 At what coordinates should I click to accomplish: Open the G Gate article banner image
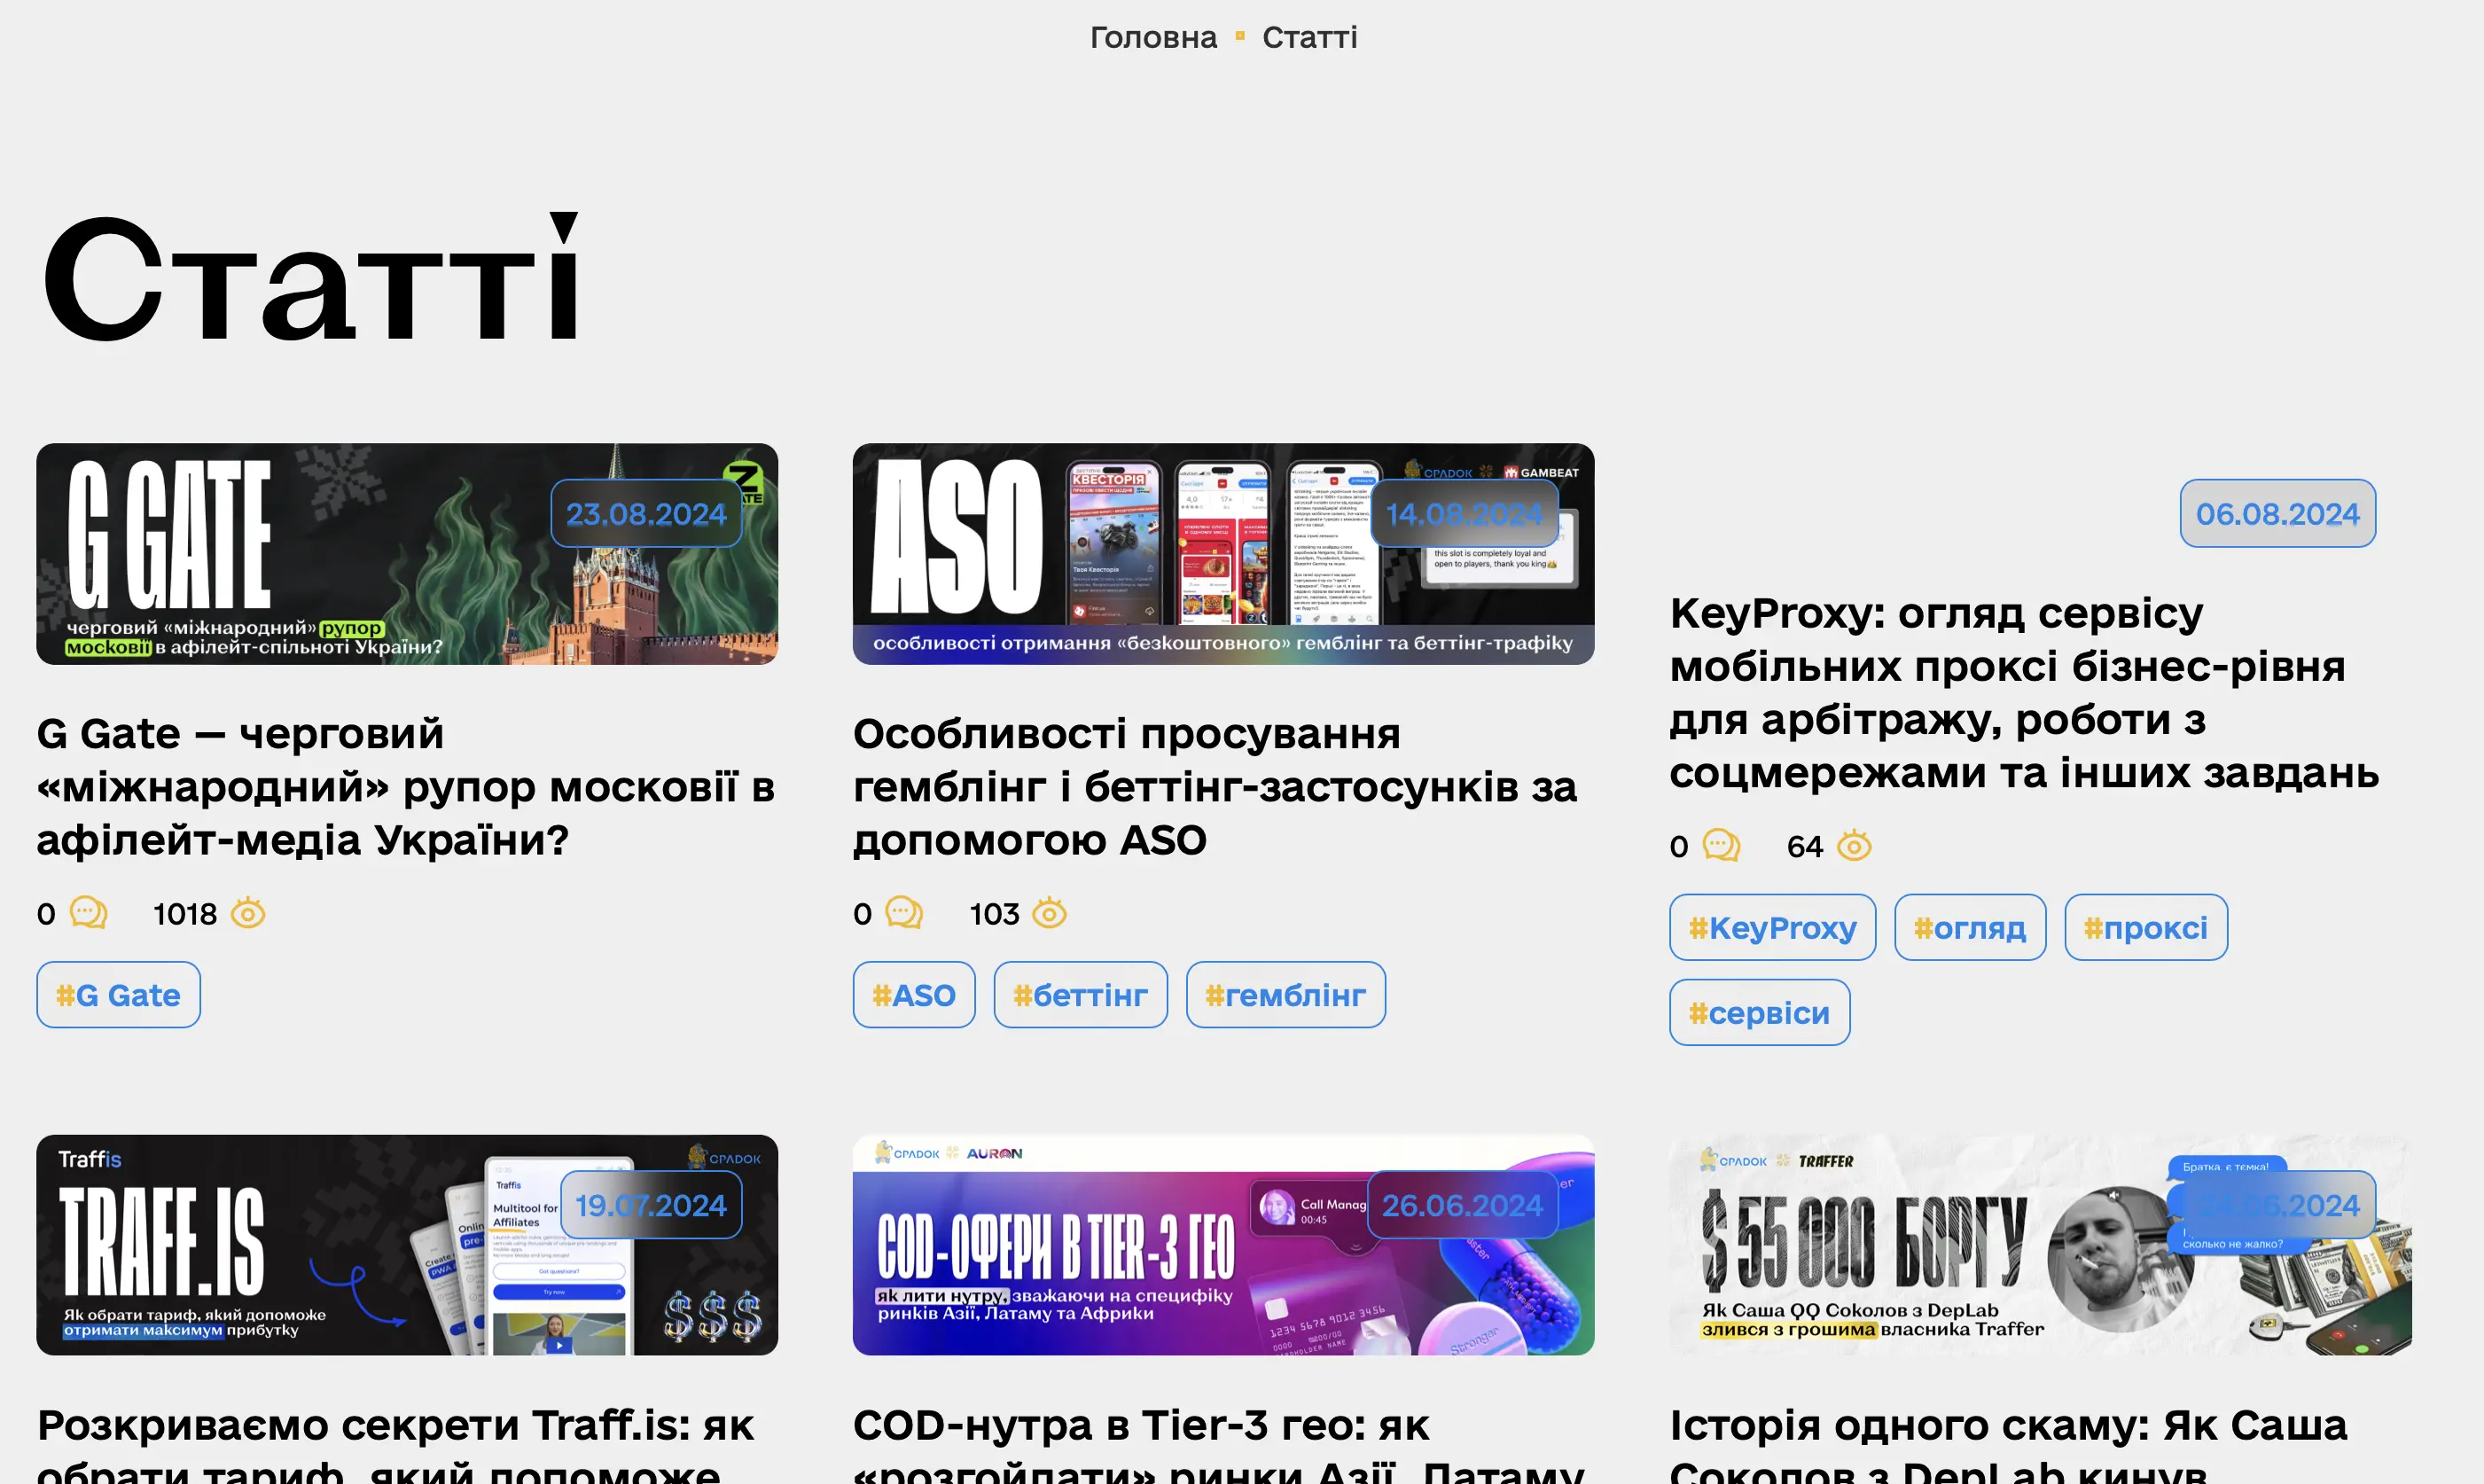407,554
